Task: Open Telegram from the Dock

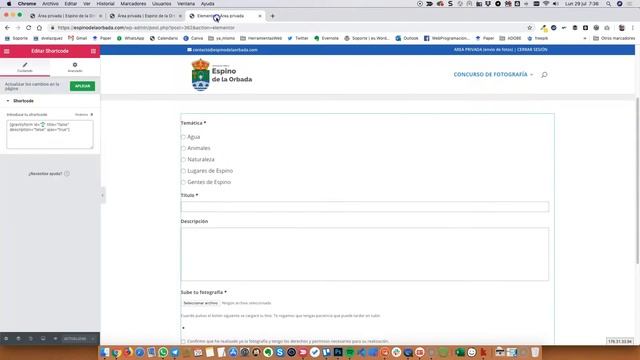Action: click(175, 352)
